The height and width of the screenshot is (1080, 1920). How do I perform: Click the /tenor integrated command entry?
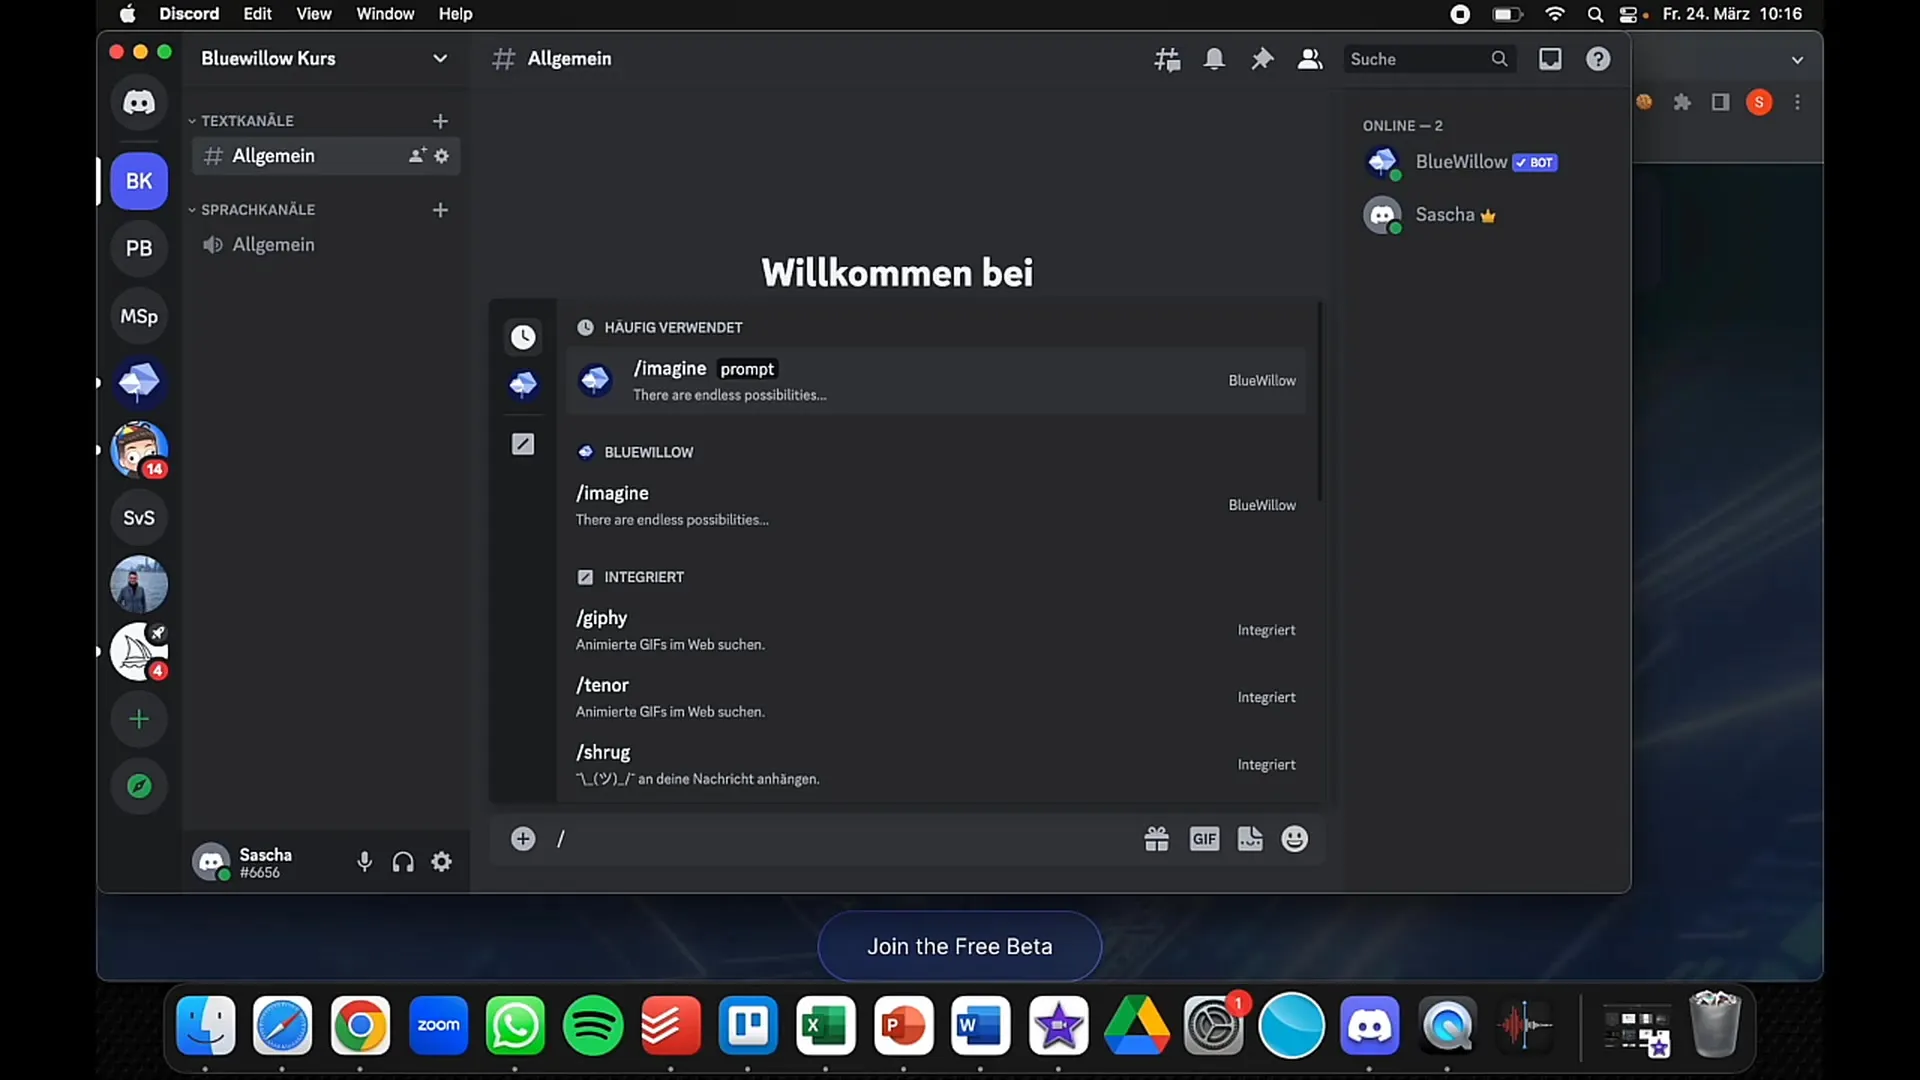(x=936, y=696)
